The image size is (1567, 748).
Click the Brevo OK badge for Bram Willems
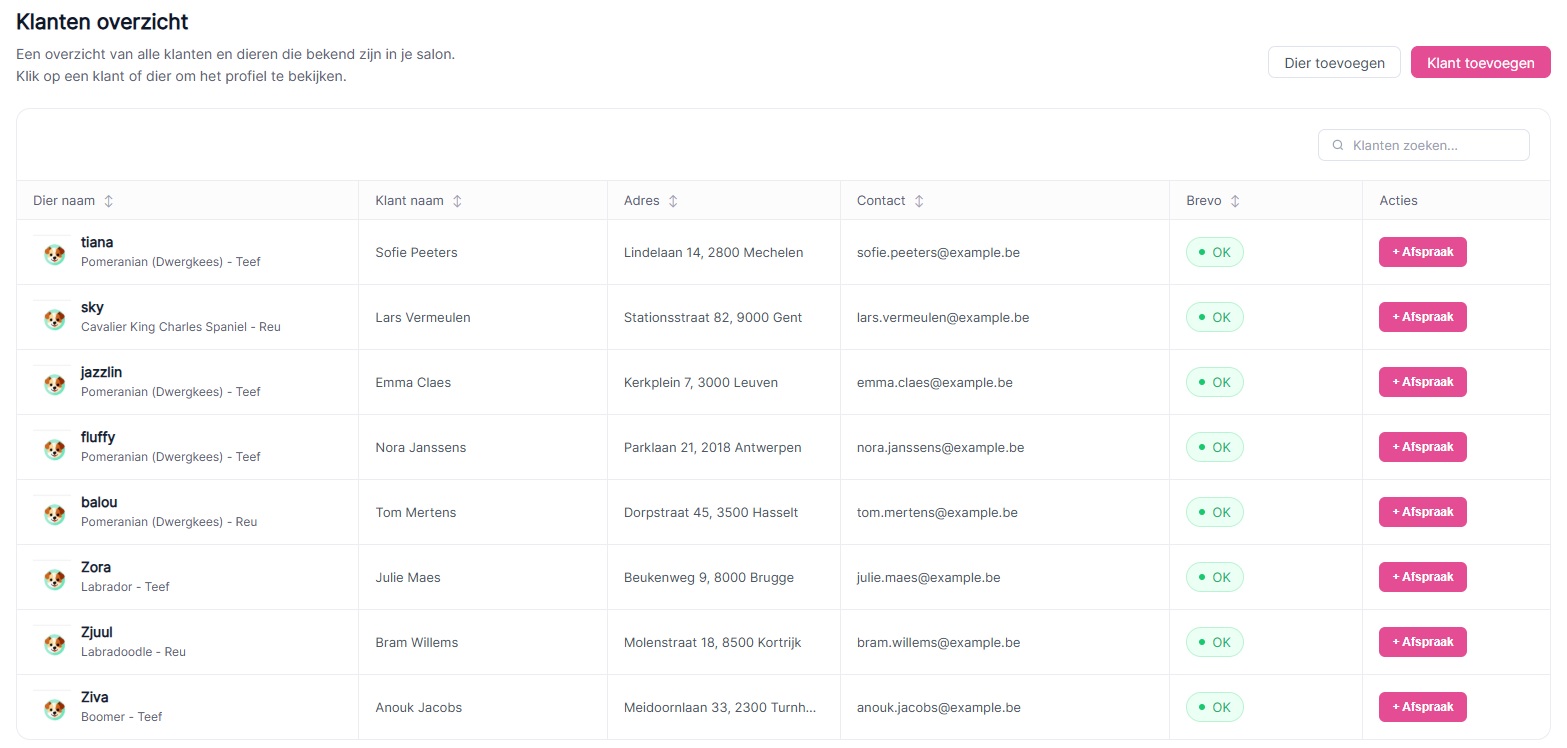[x=1214, y=642]
